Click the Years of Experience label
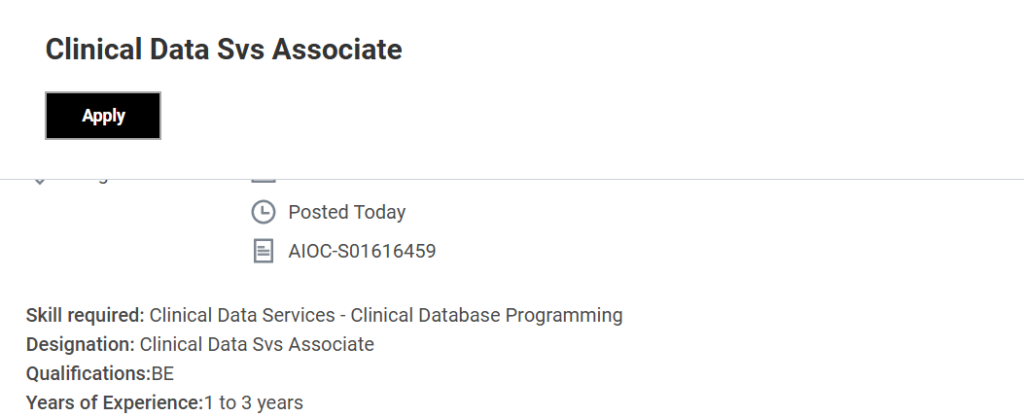Screen dimensions: 1024x417 point(113,403)
